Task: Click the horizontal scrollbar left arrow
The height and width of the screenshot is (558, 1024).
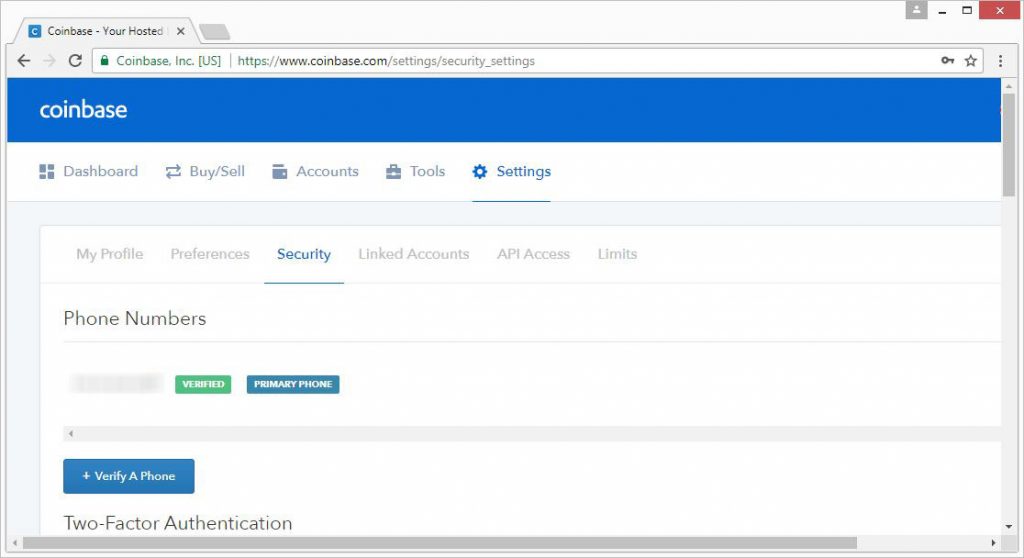Action: pos(15,543)
